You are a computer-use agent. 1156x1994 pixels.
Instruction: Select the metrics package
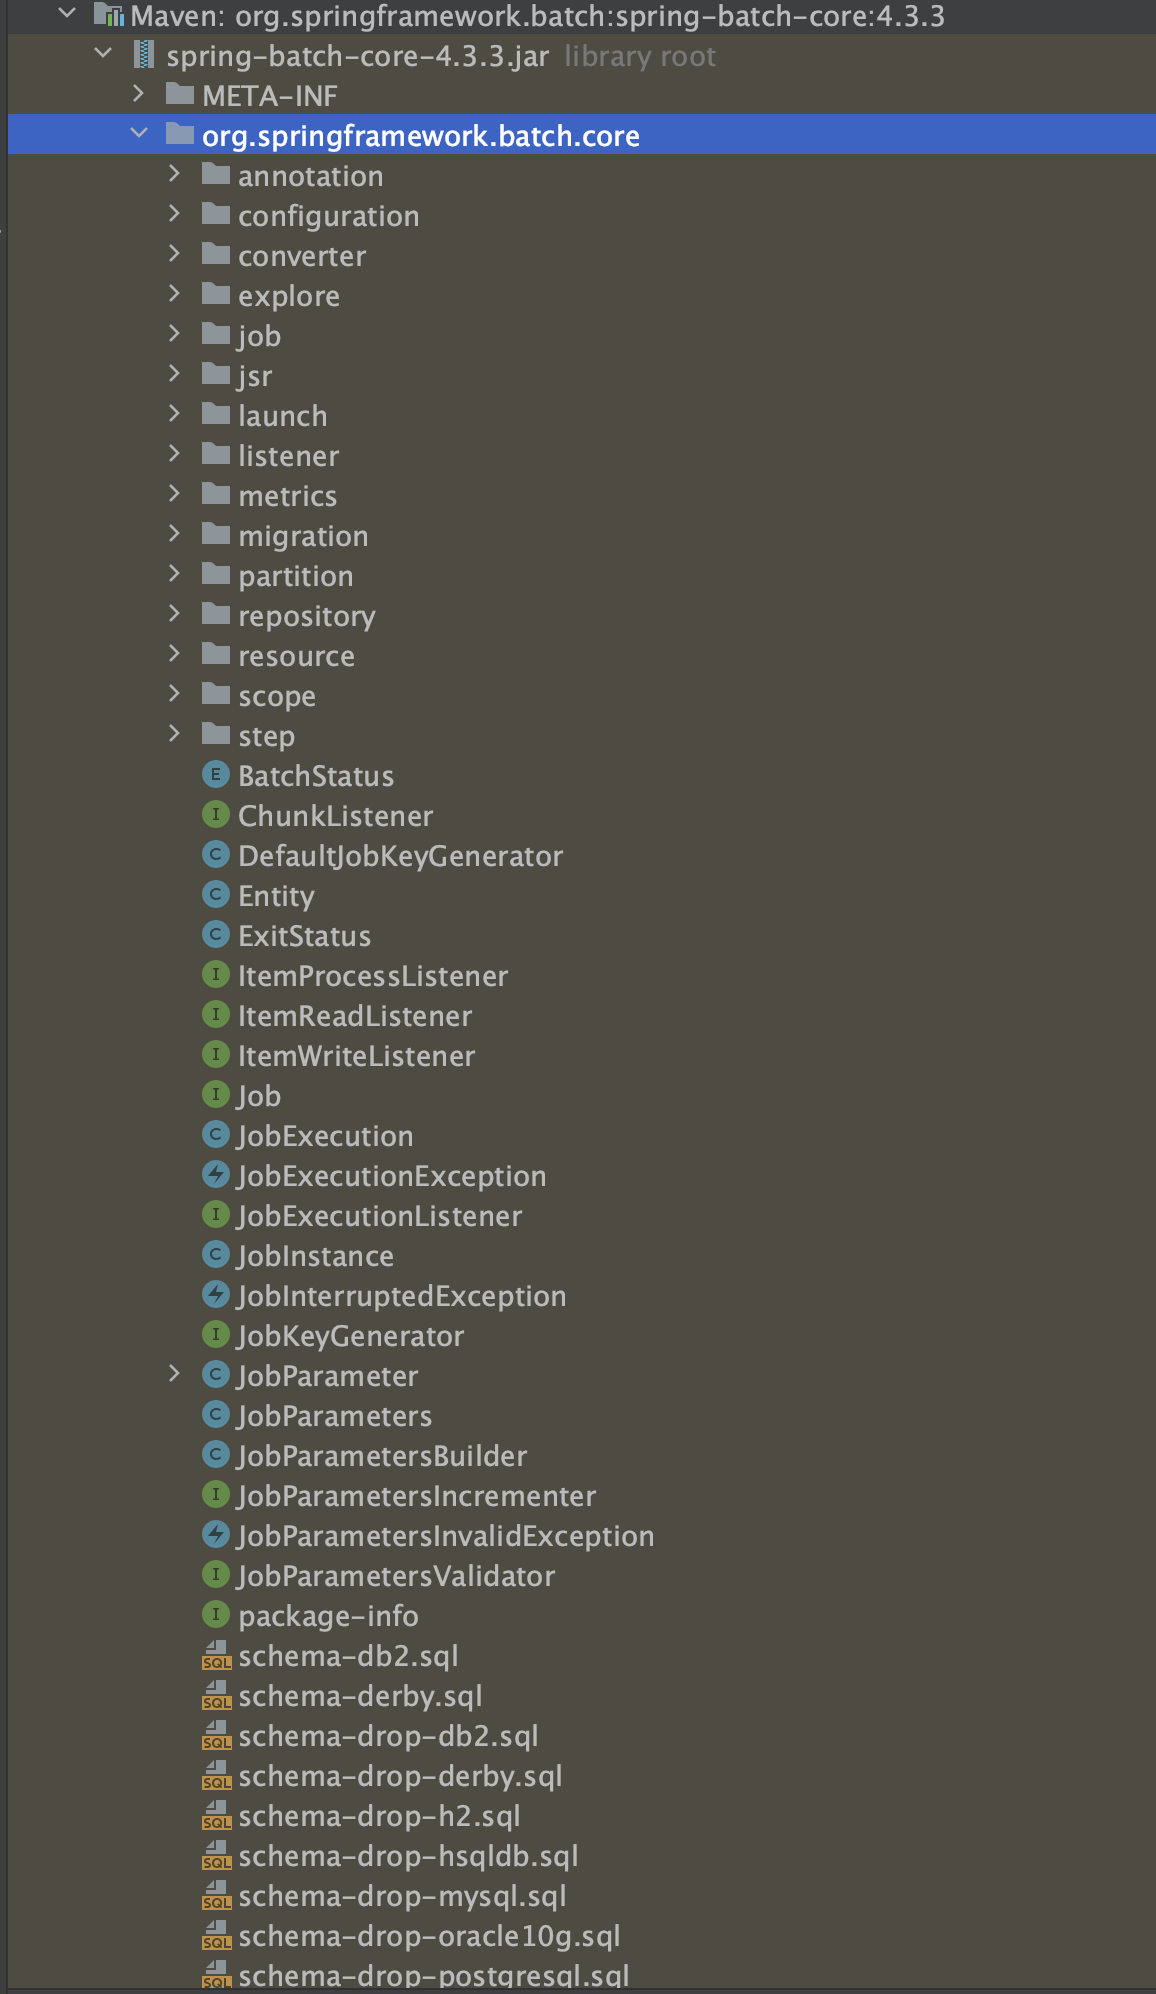coord(288,496)
